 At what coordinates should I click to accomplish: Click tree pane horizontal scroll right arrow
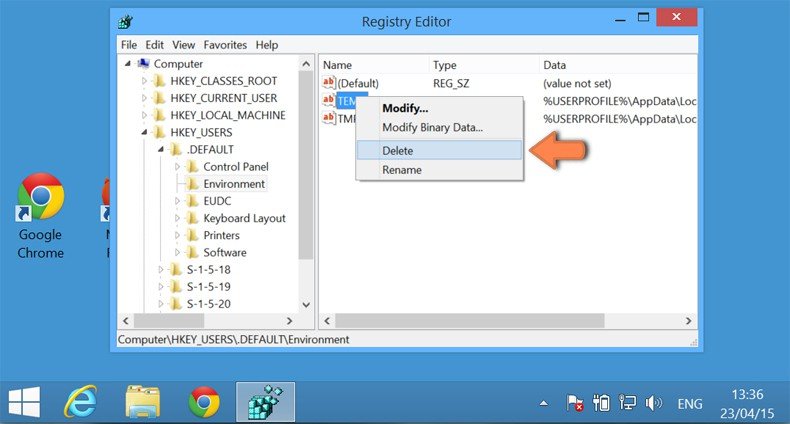289,320
